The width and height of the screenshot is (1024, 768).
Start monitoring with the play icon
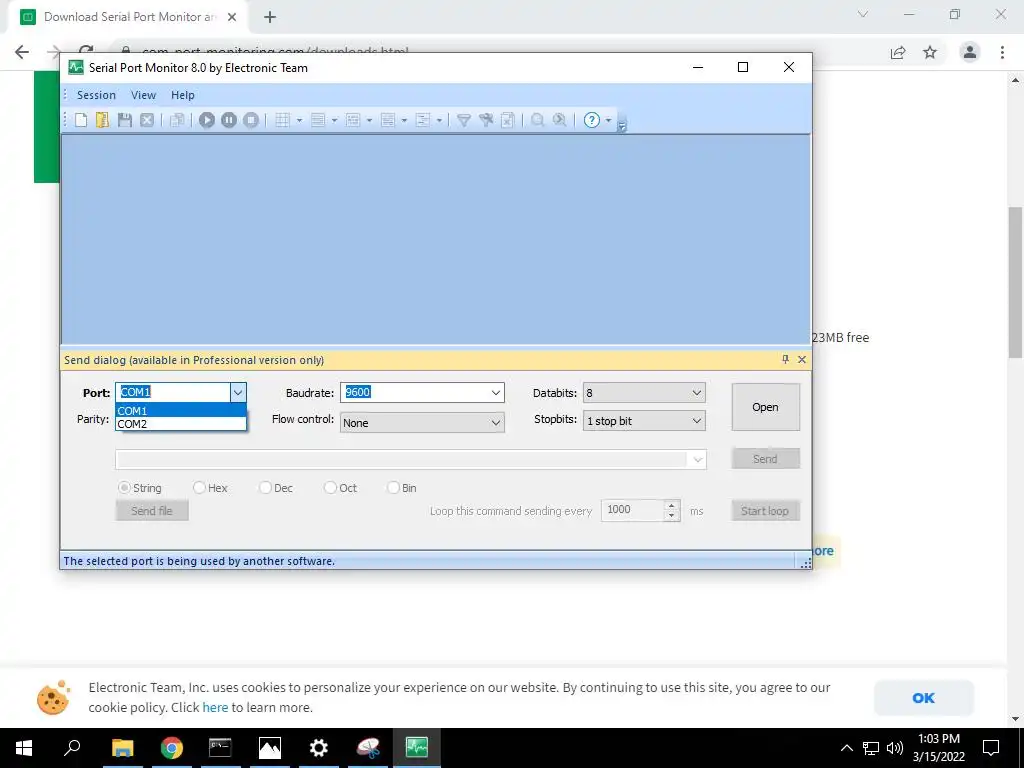coord(207,120)
